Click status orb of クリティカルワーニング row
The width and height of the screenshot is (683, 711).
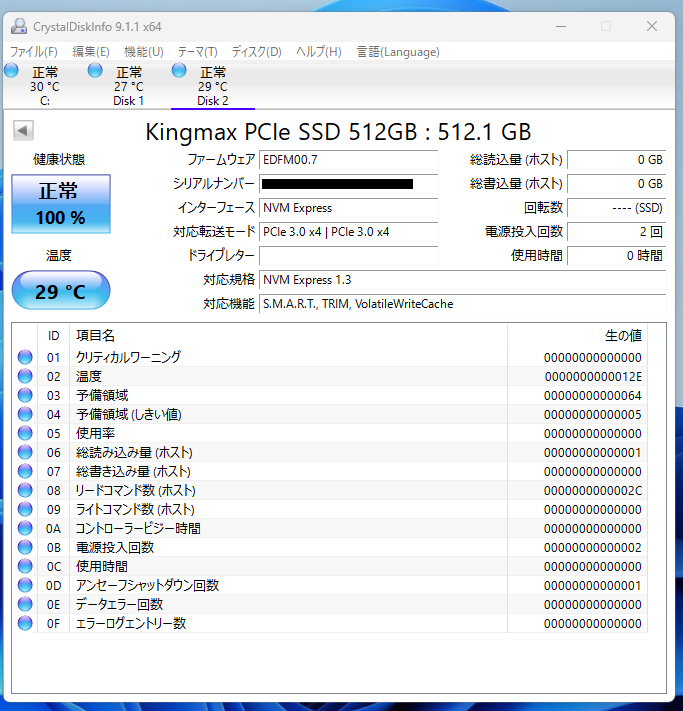point(25,357)
